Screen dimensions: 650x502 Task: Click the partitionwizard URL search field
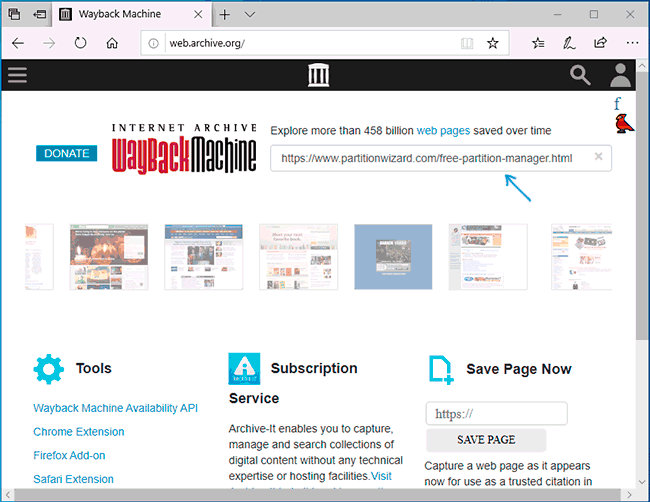point(441,158)
